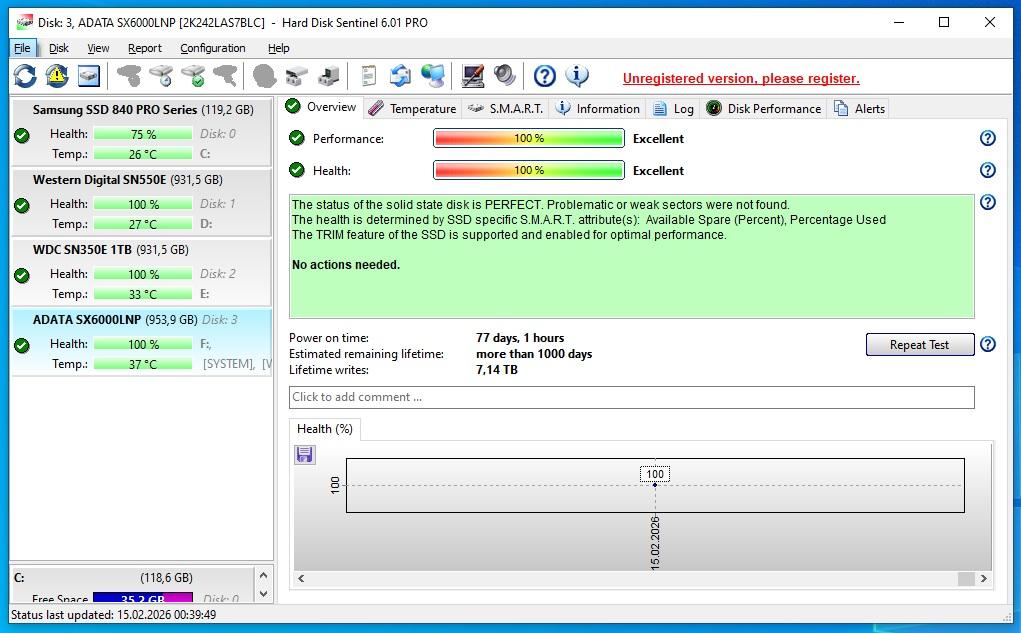Click the globe network toolbar icon
The height and width of the screenshot is (633, 1021).
433,76
